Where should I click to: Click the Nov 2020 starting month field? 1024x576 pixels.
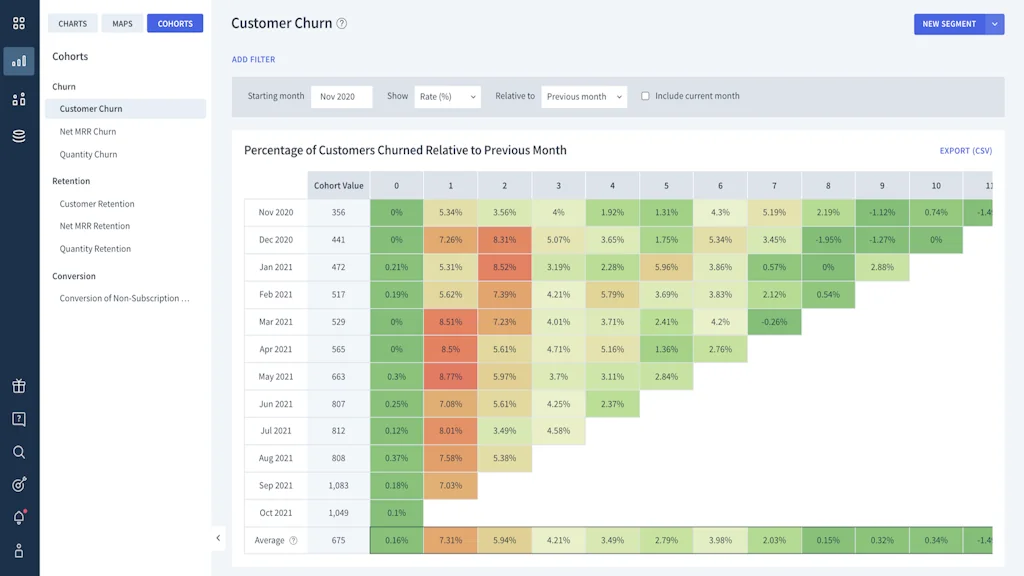point(340,96)
